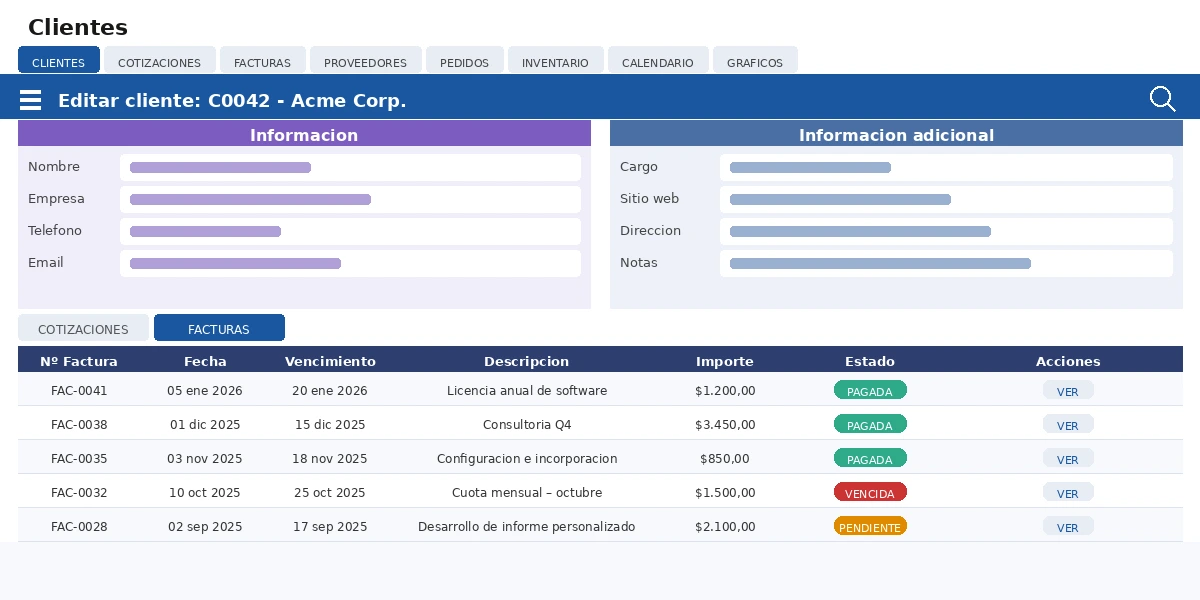Show the client's Cotizaciones sub-tab
This screenshot has width=1200, height=600.
coord(83,328)
